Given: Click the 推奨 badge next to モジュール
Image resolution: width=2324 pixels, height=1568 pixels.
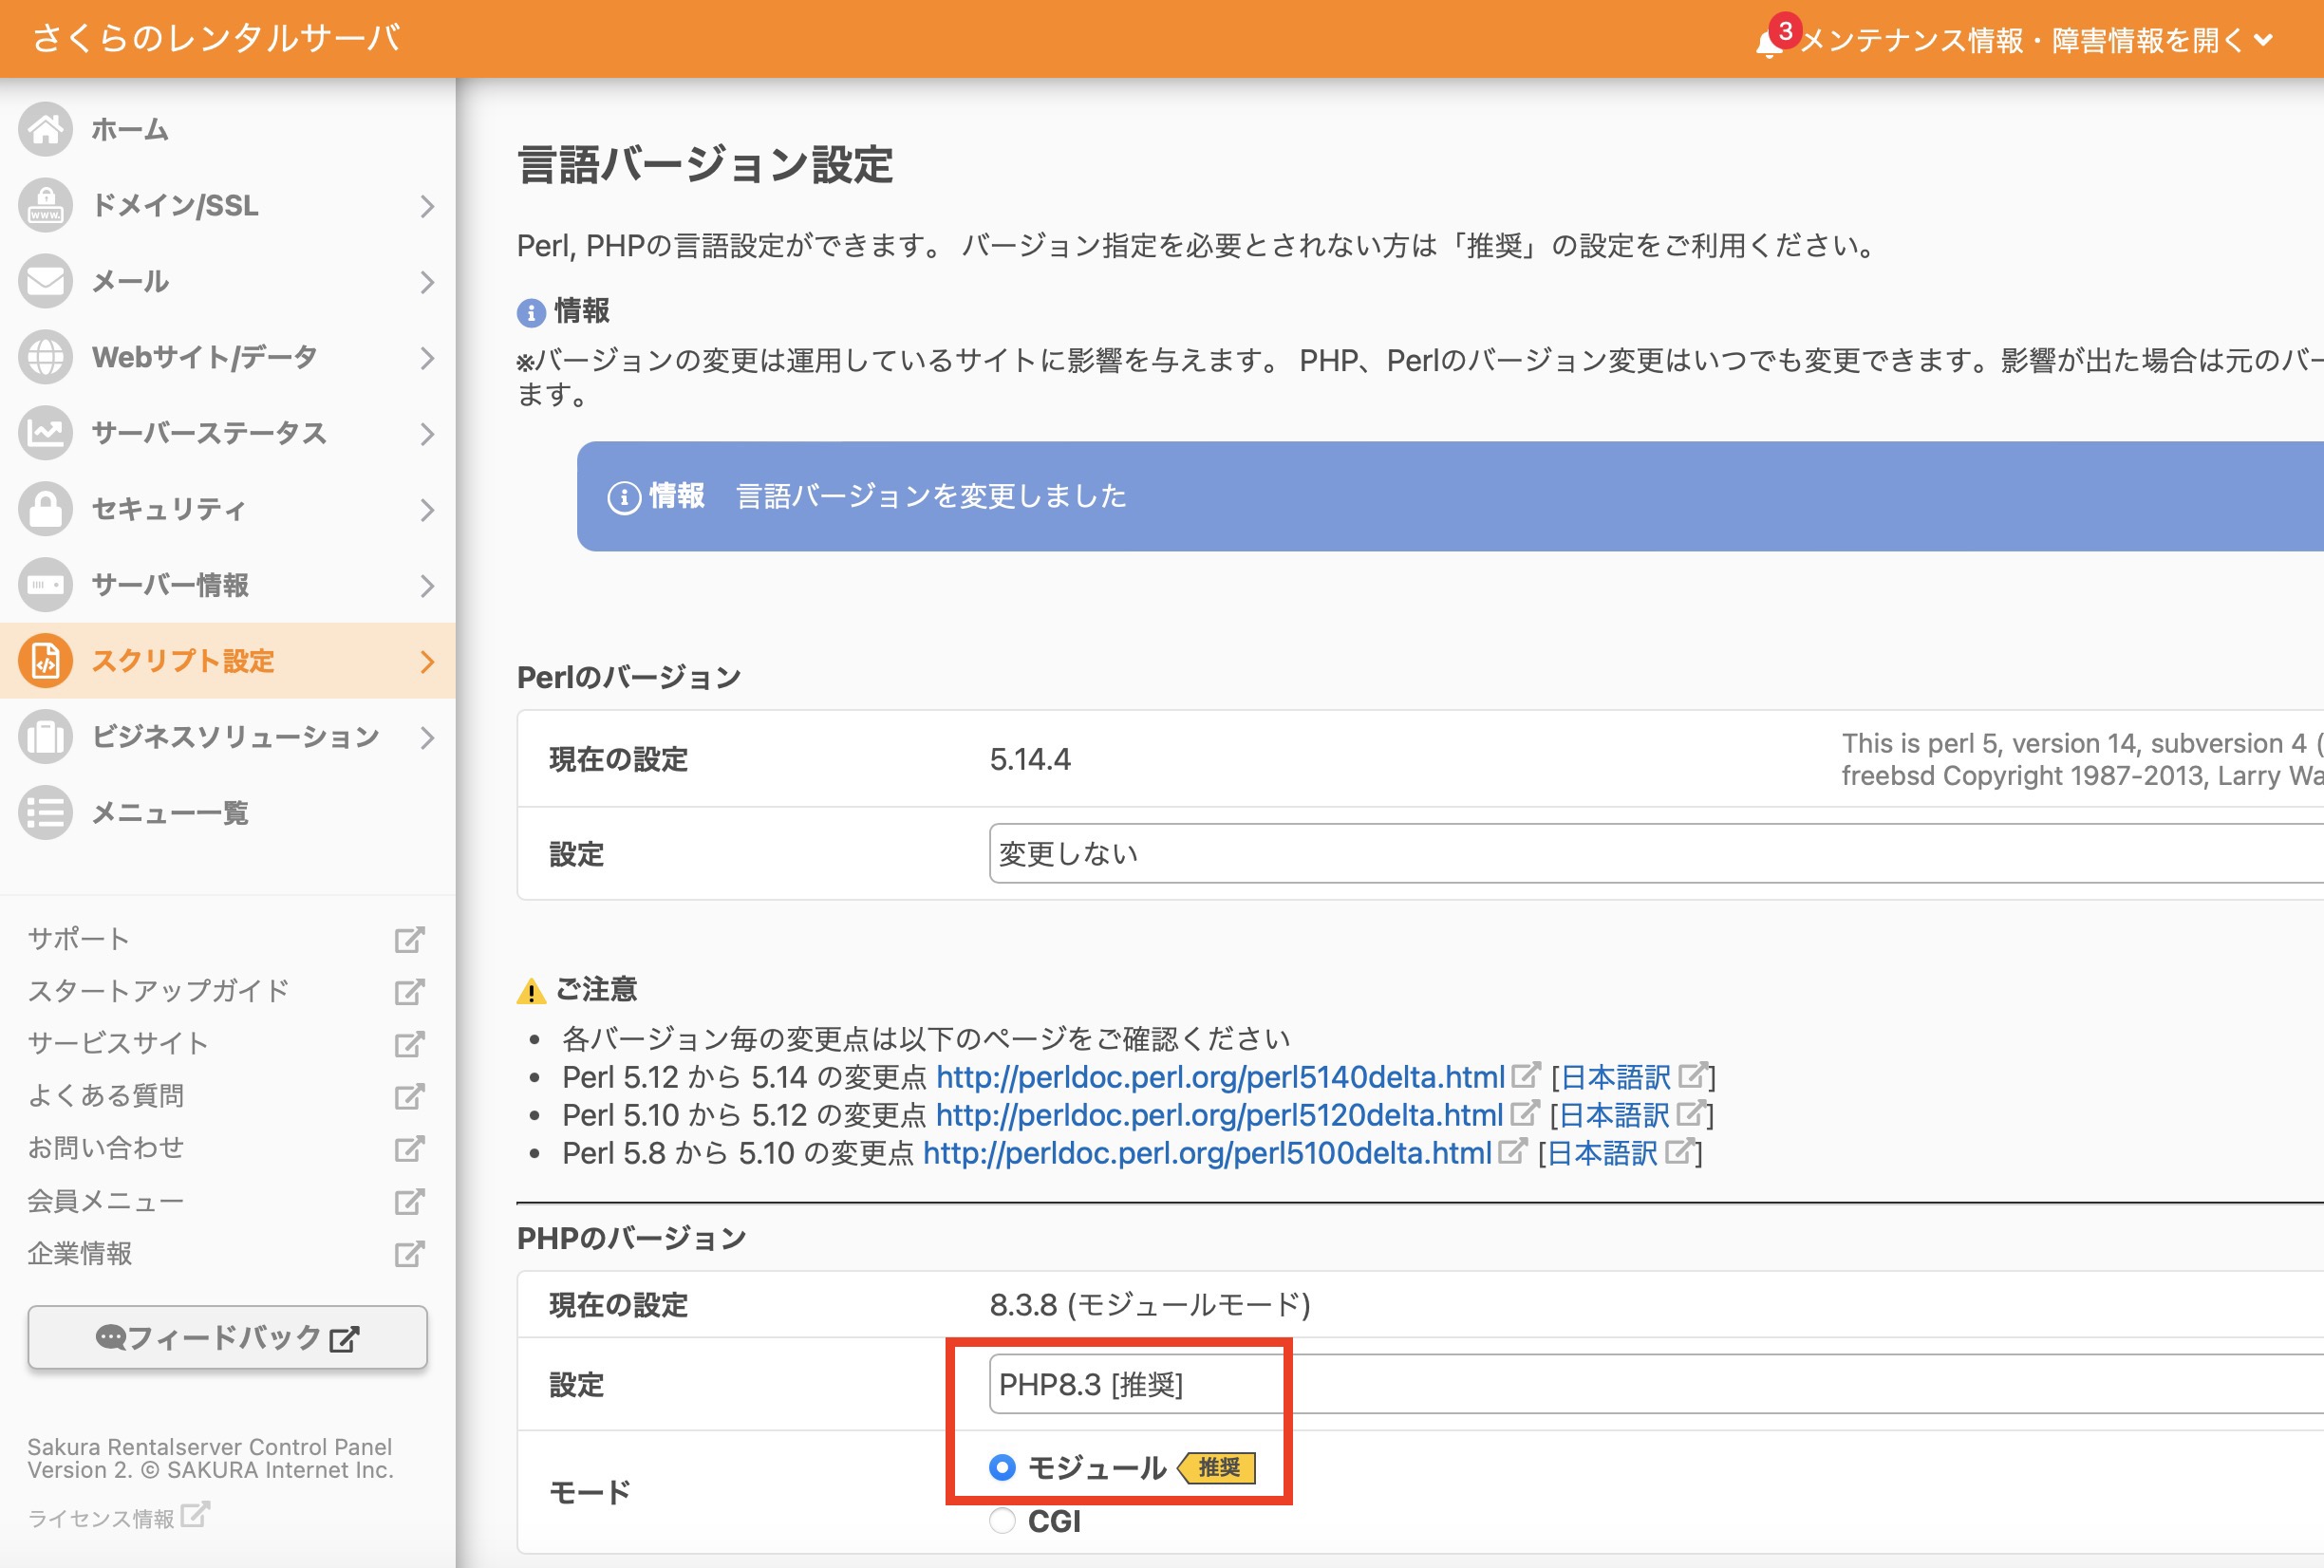Looking at the screenshot, I should pos(1216,1467).
